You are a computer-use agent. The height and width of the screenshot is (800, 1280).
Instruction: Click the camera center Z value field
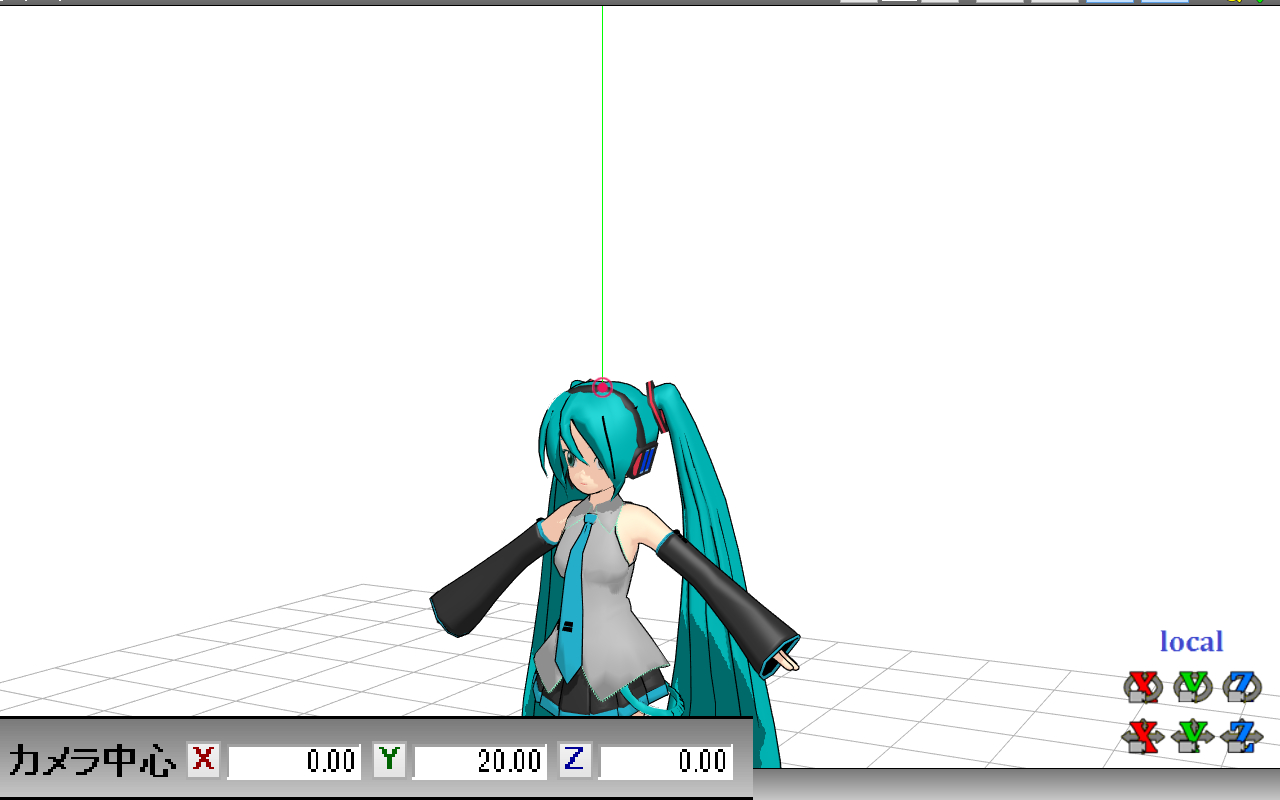(667, 762)
